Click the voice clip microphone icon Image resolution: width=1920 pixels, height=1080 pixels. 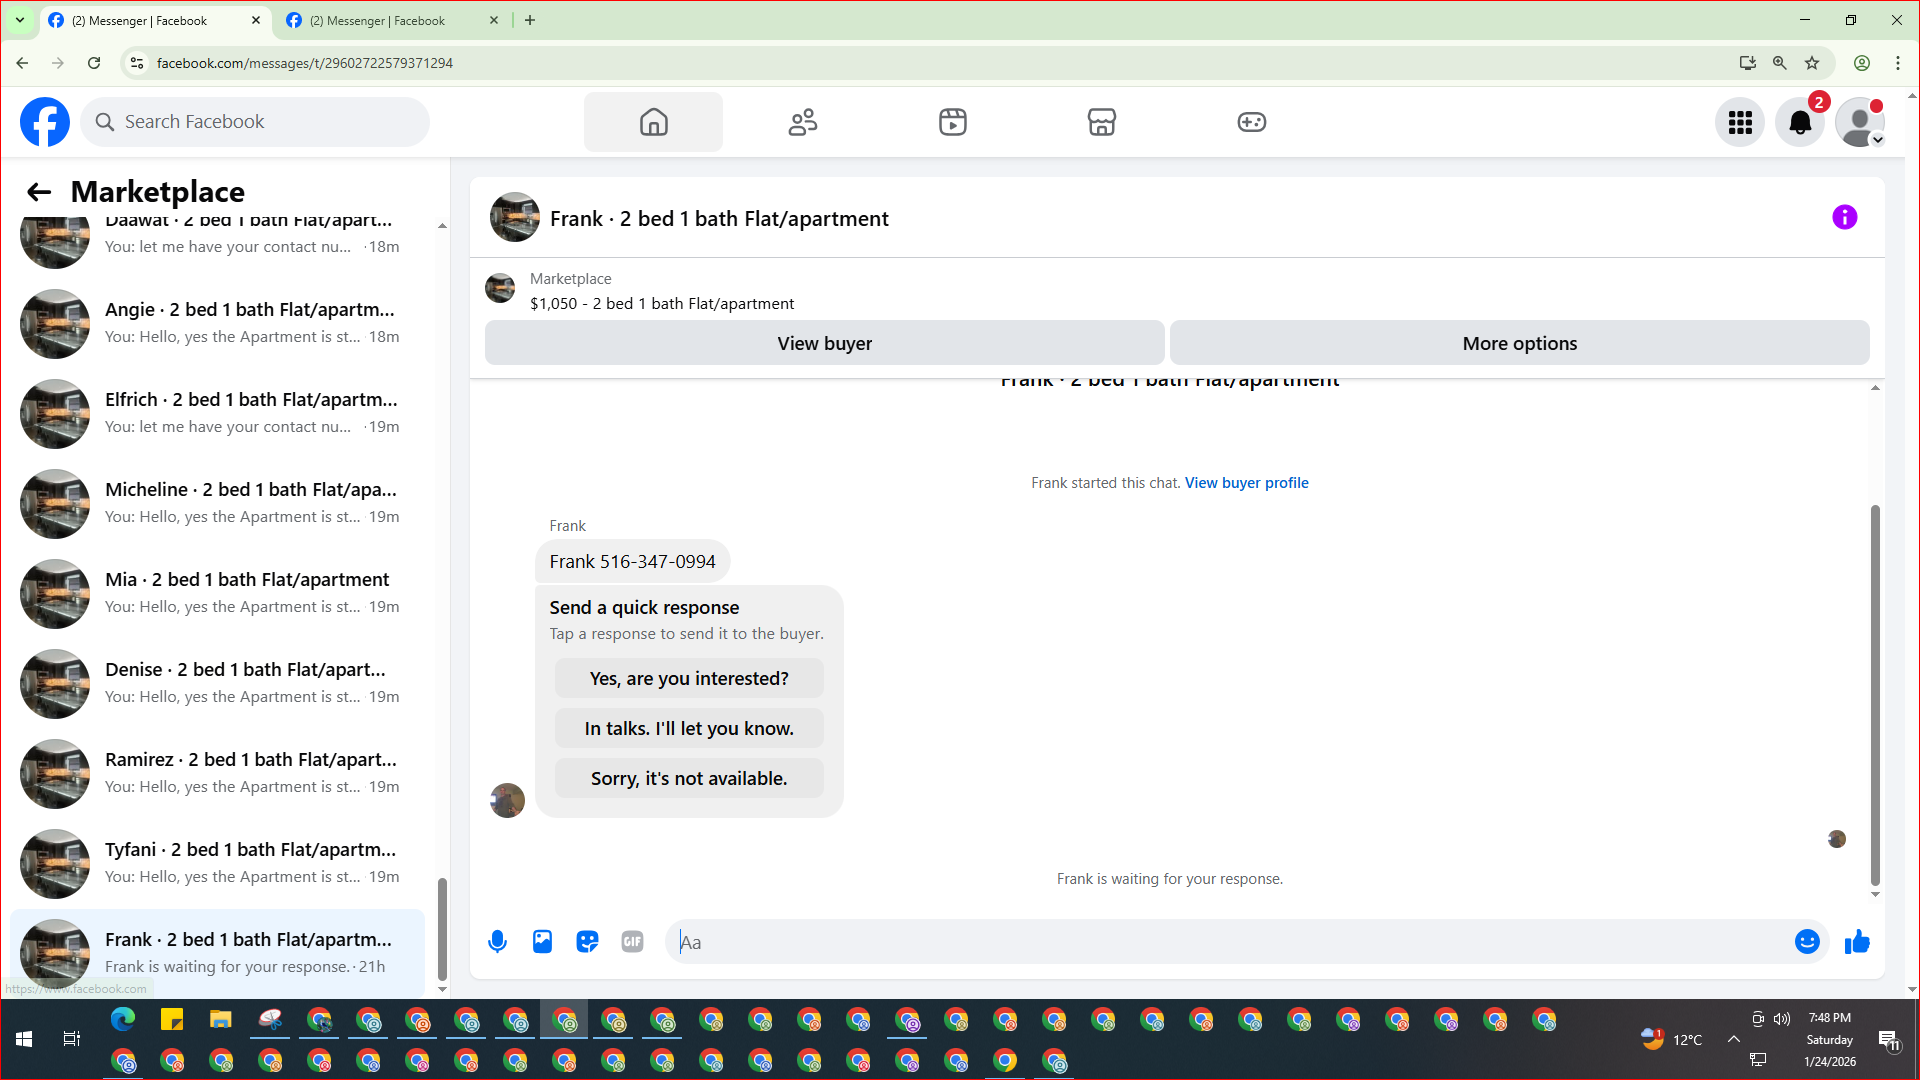click(497, 941)
